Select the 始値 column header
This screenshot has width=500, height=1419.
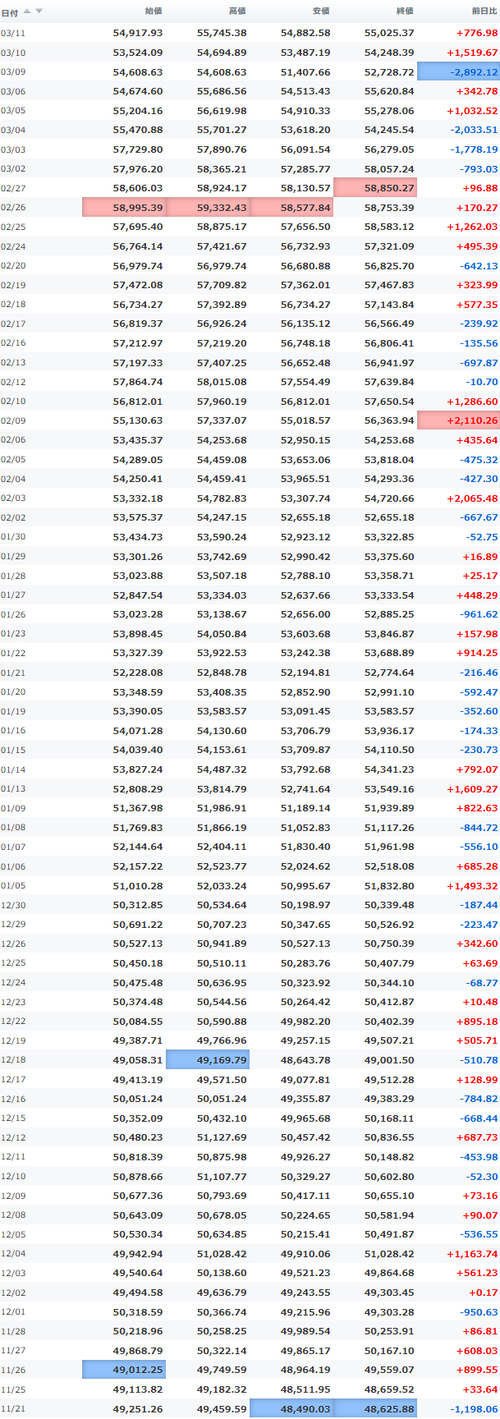pos(153,11)
